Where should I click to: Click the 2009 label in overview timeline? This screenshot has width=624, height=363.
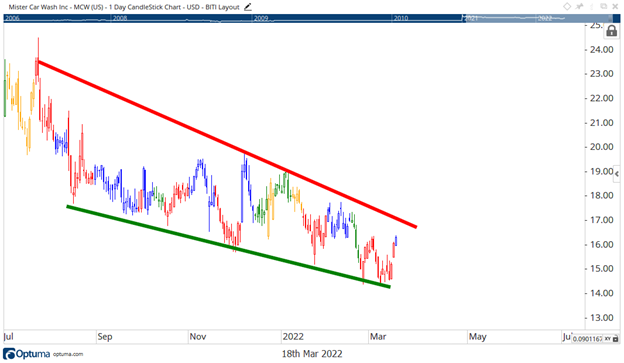[x=261, y=18]
